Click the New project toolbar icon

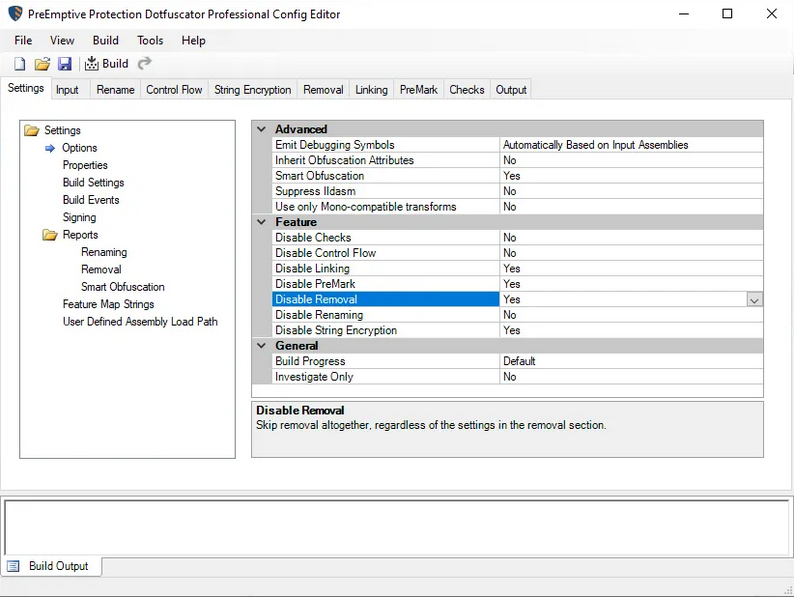pyautogui.click(x=19, y=64)
